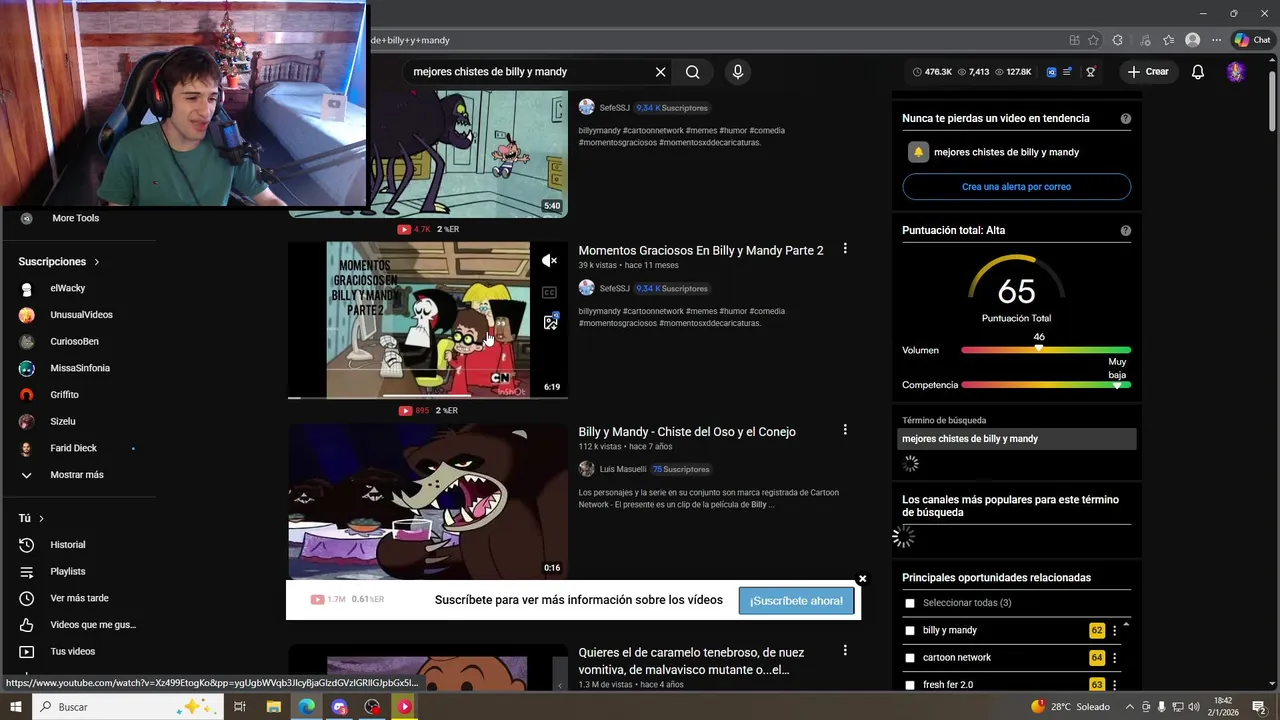The height and width of the screenshot is (720, 1280).
Task: Check the cartoon network keyword checkbox
Action: [910, 658]
